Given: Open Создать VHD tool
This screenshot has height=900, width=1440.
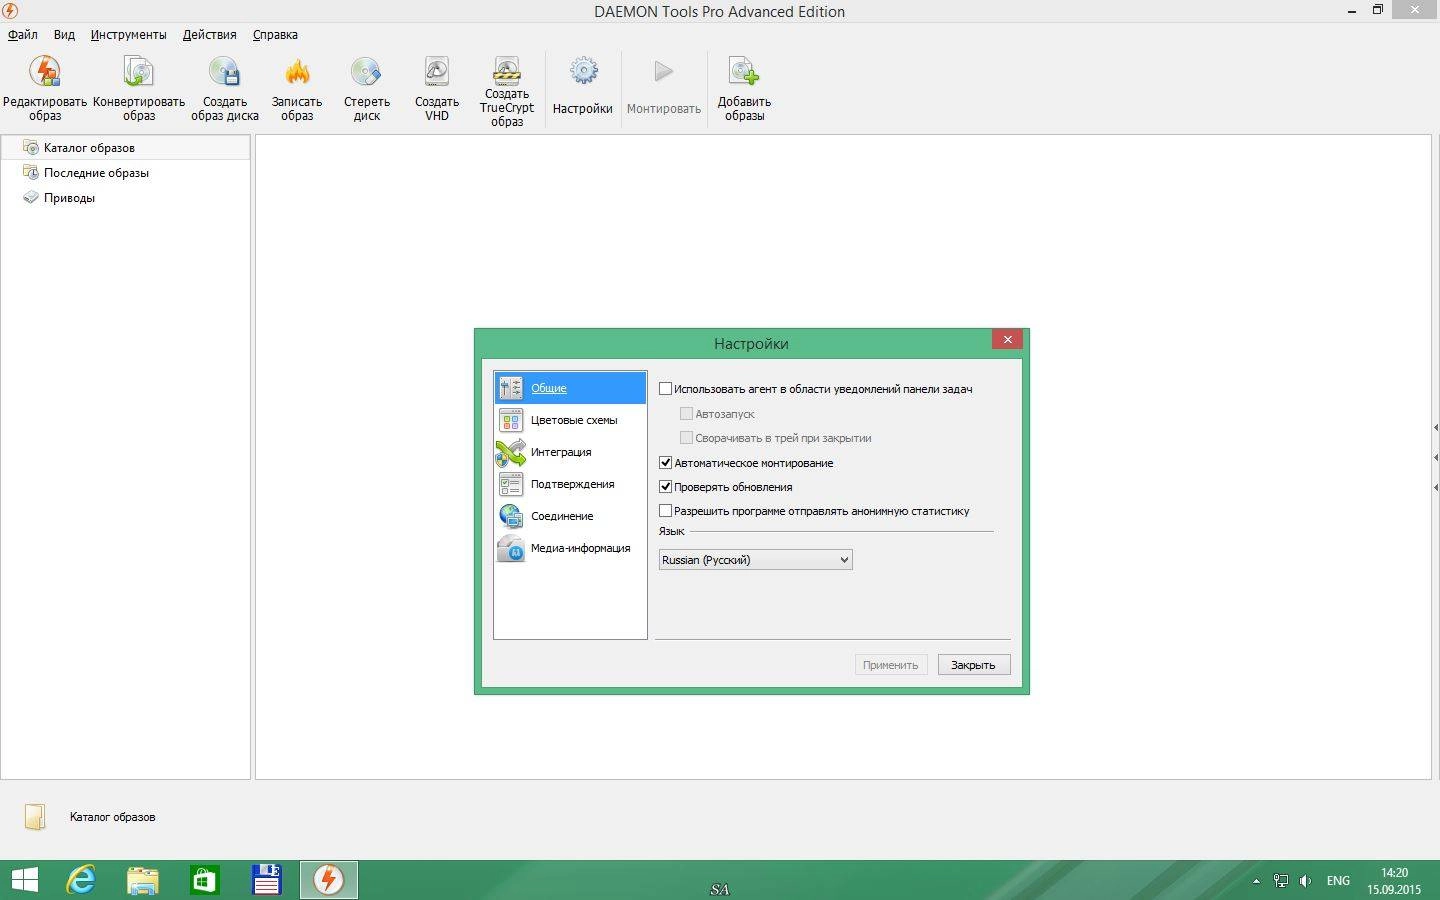Looking at the screenshot, I should tap(437, 88).
